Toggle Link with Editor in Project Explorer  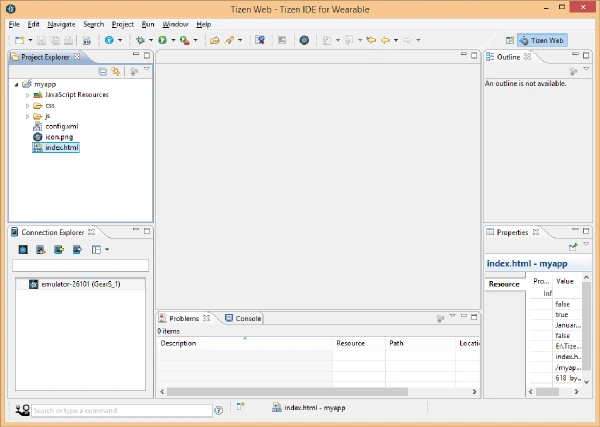[116, 72]
